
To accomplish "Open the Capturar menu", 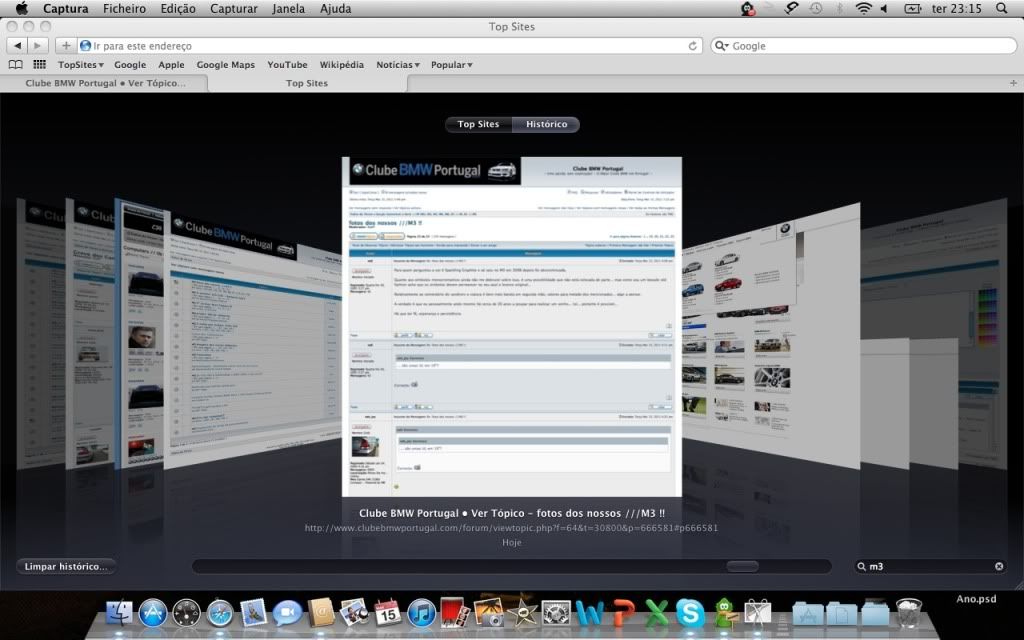I will tap(234, 8).
